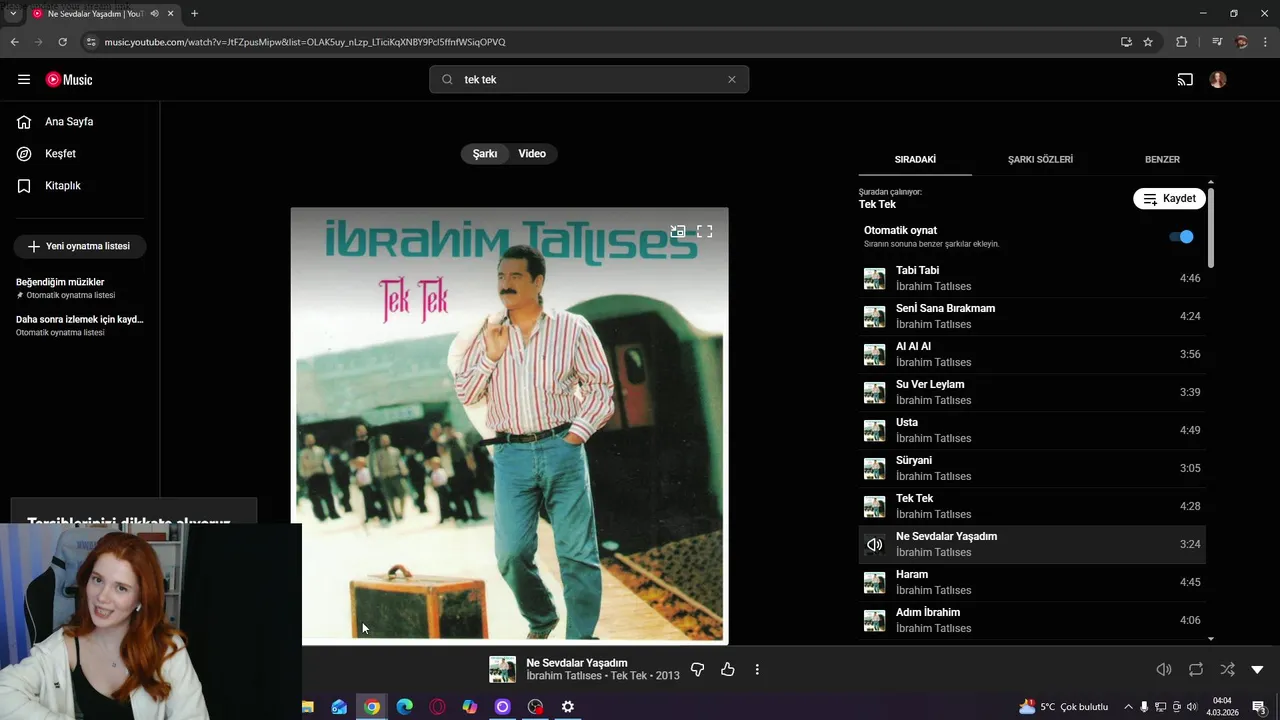
Task: Open Chrome from the Windows taskbar
Action: pyautogui.click(x=371, y=707)
